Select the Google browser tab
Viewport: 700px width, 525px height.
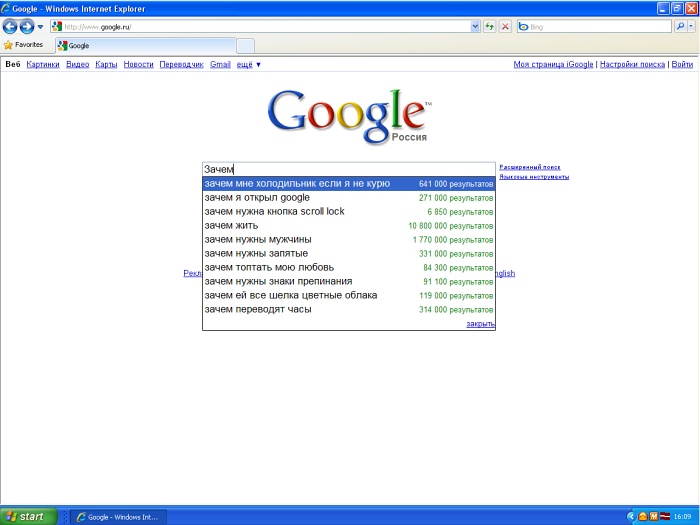point(146,46)
